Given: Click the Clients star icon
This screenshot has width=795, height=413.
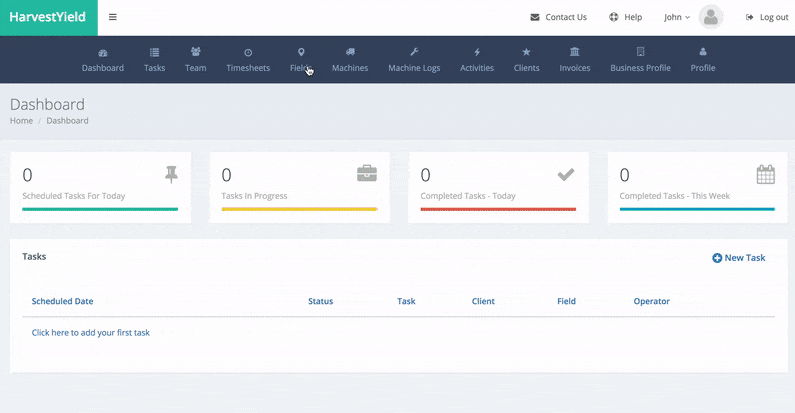Looking at the screenshot, I should click(x=526, y=52).
